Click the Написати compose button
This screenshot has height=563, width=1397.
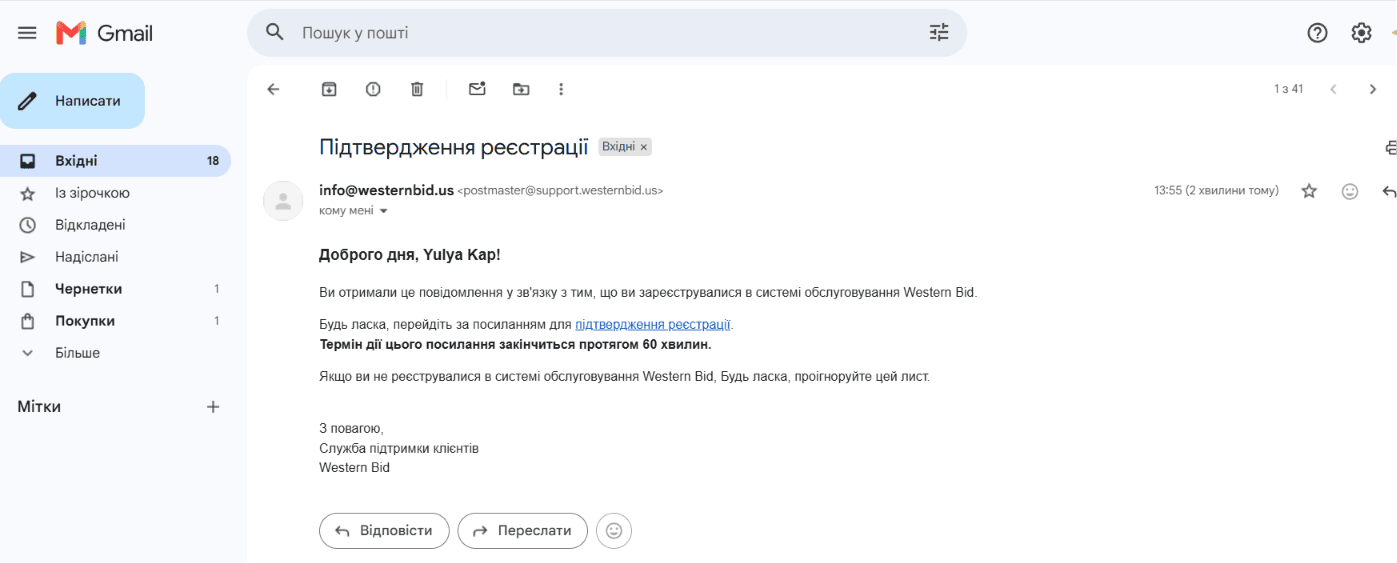coord(72,101)
